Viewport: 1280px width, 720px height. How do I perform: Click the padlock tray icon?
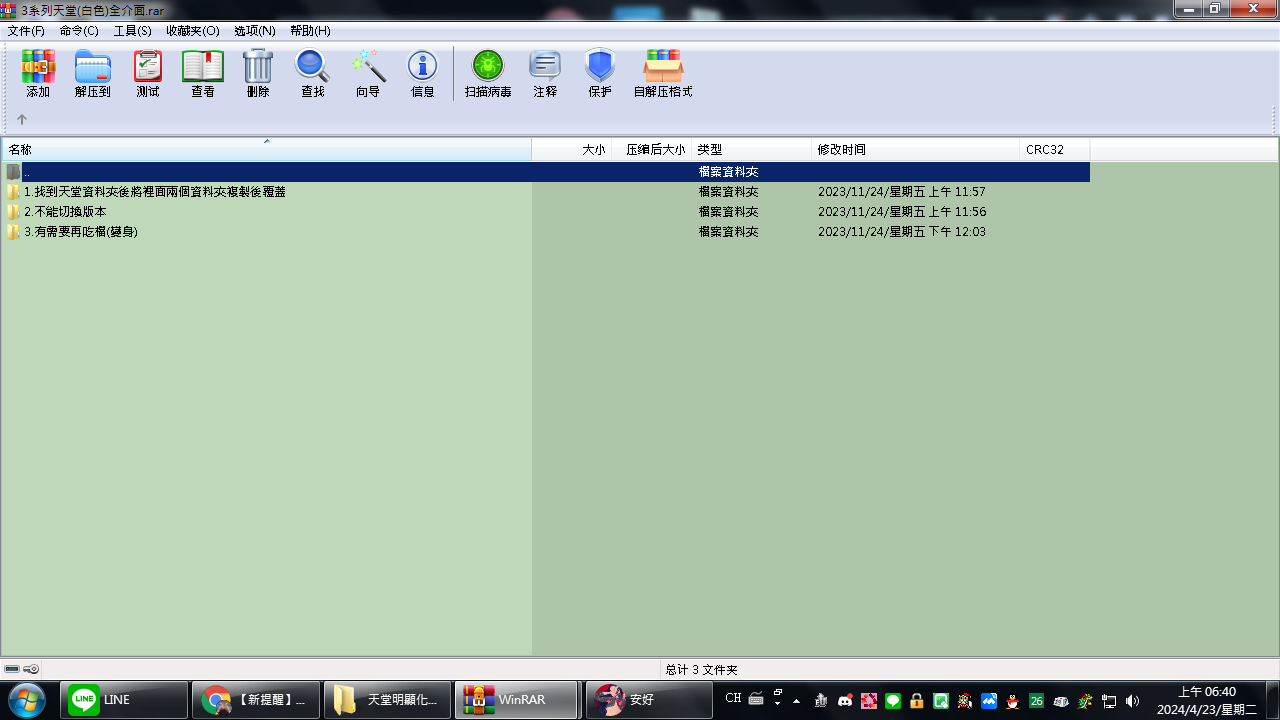[x=917, y=701]
